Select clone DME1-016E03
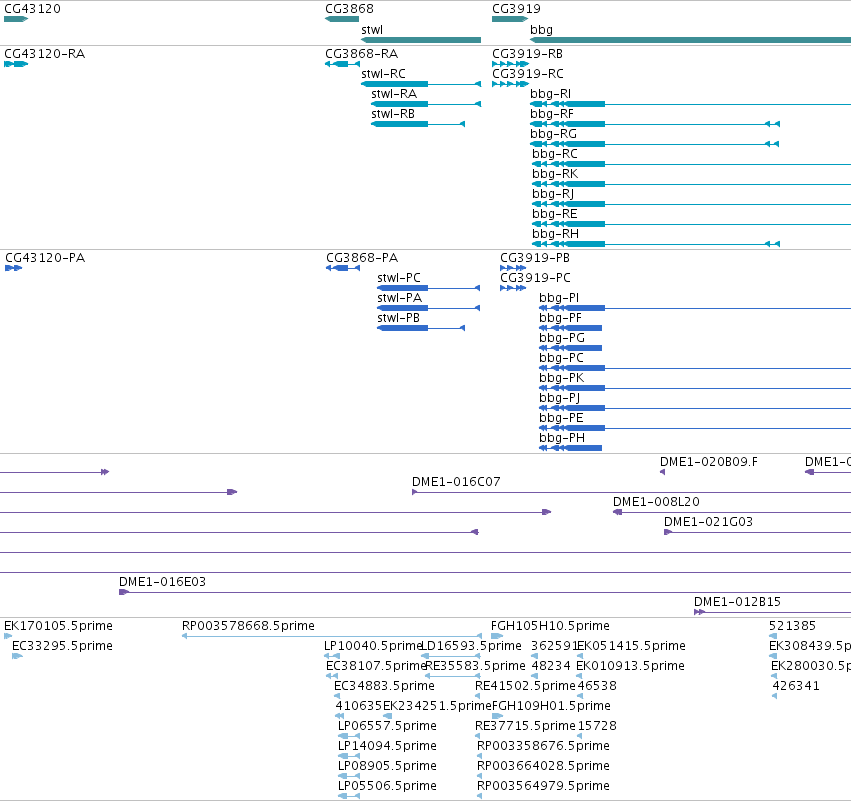Image resolution: width=851 pixels, height=801 pixels. pos(485,592)
